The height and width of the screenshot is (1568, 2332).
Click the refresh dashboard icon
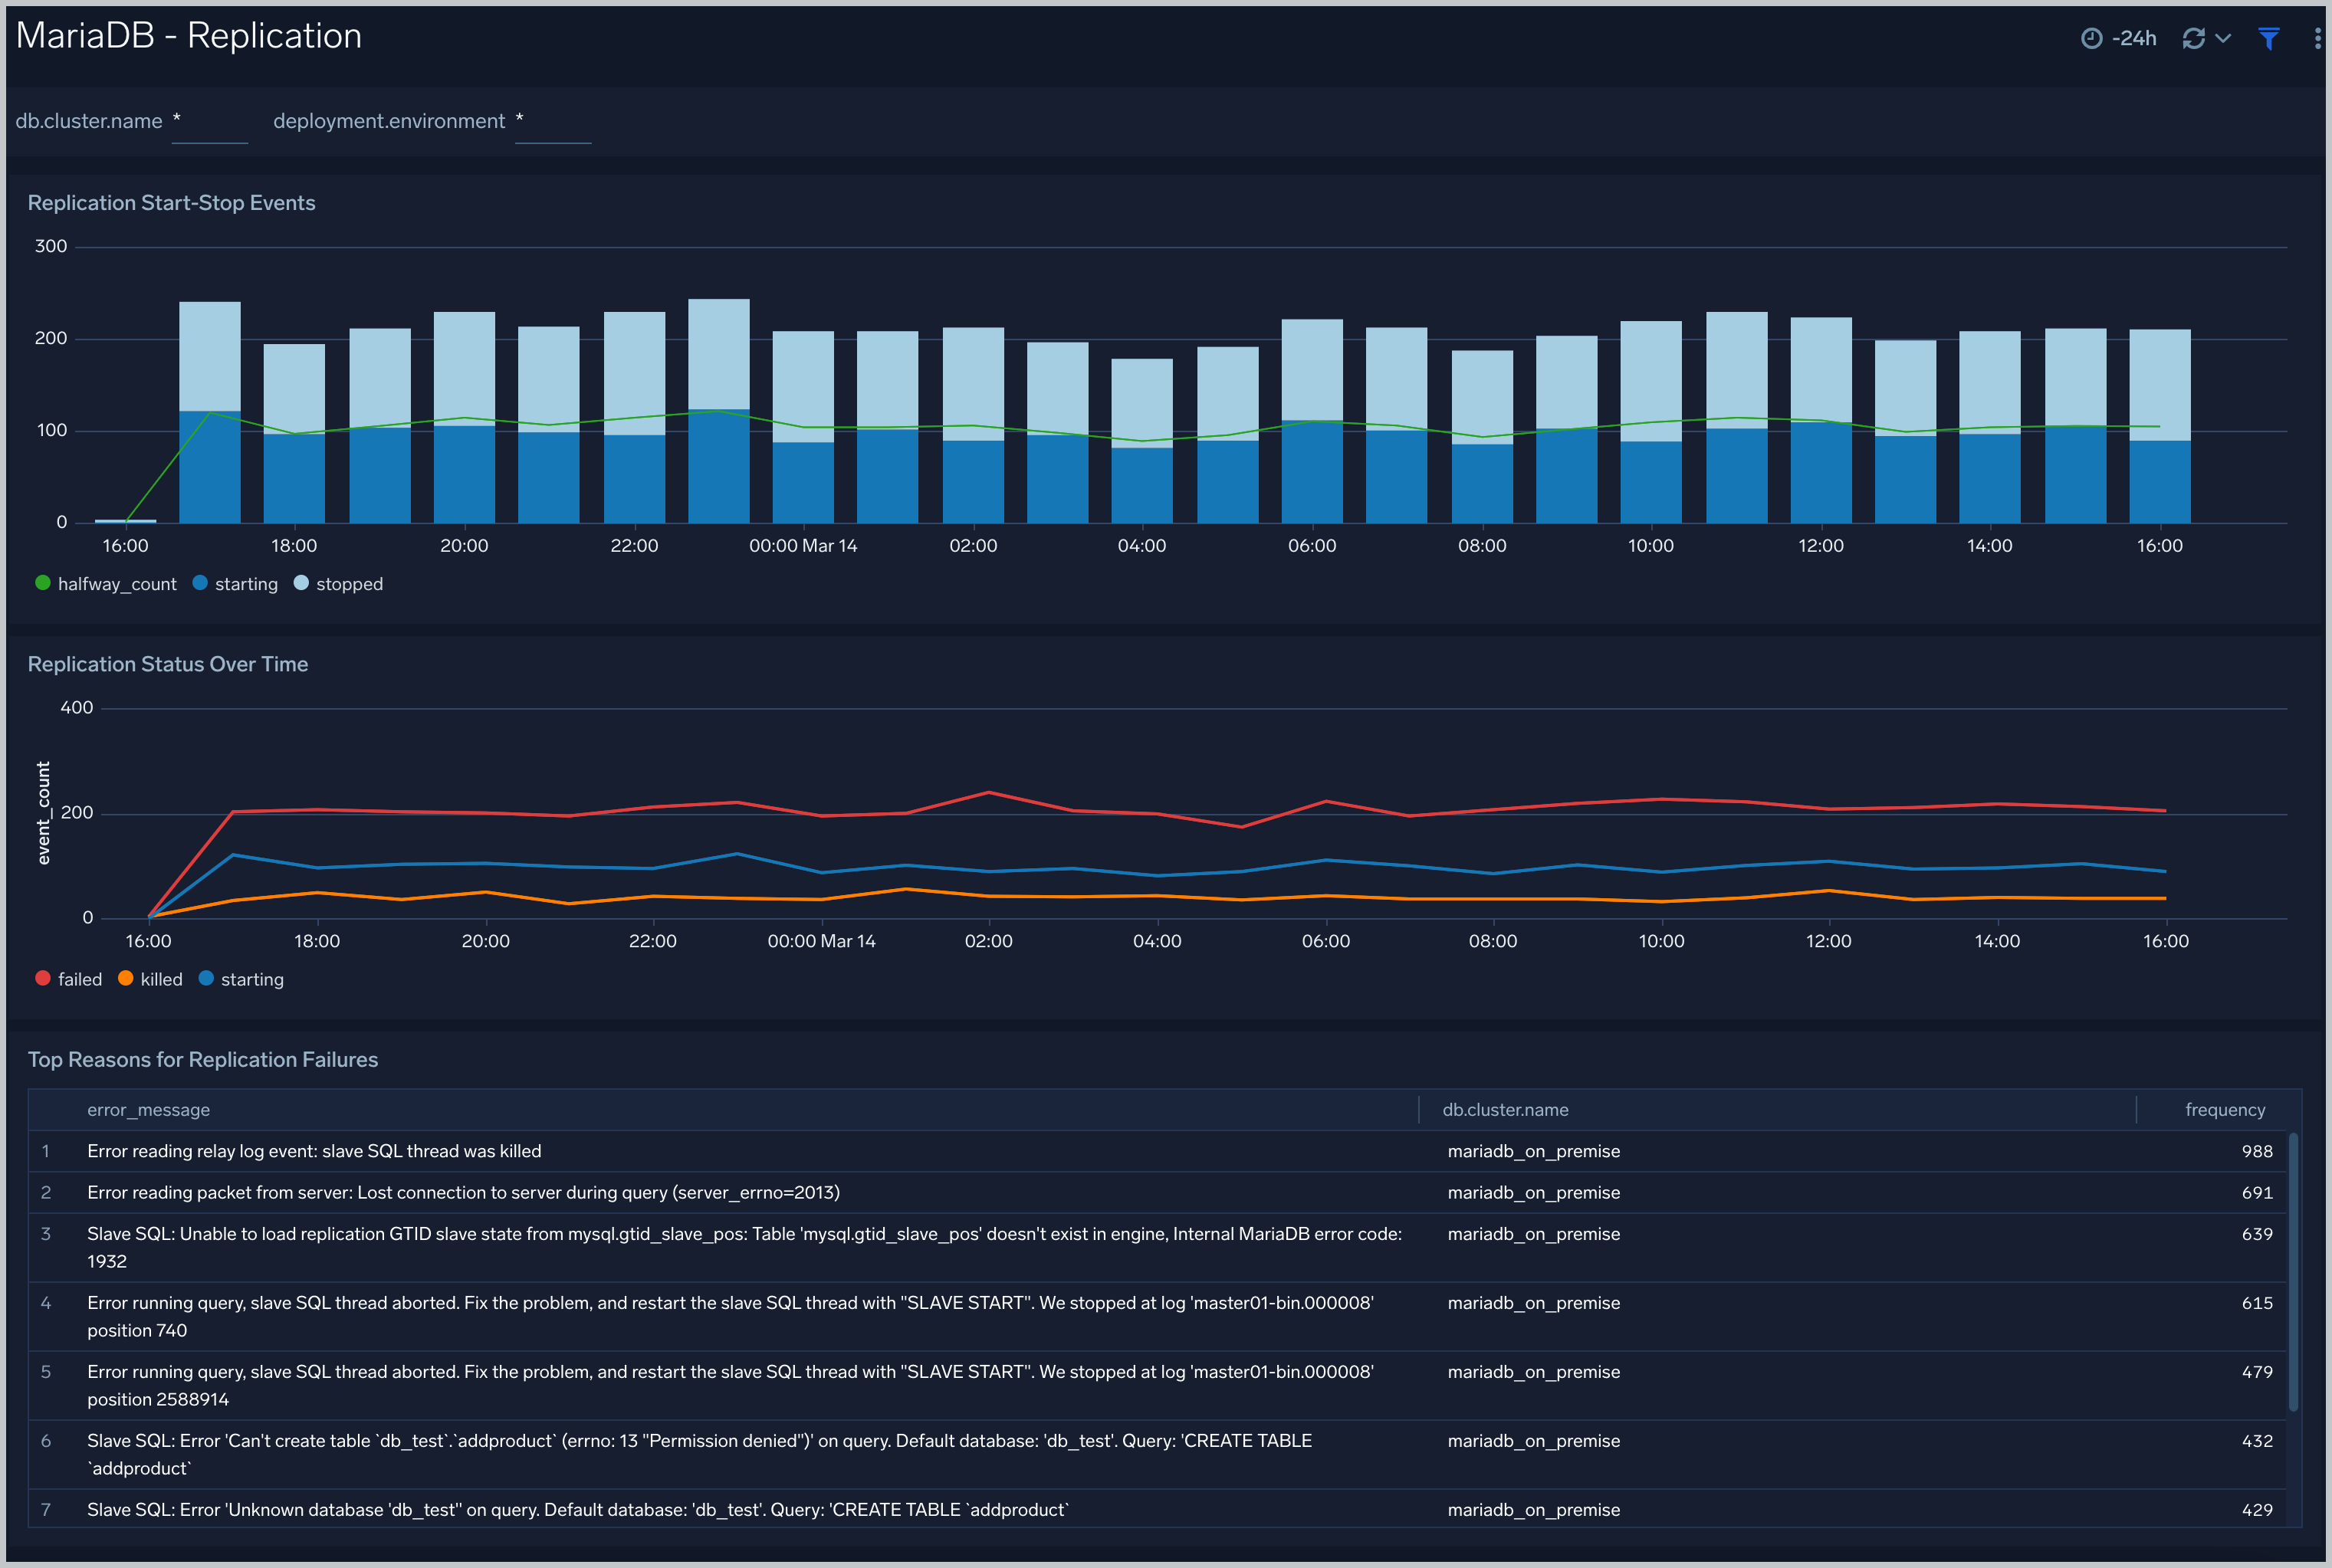[x=2194, y=38]
